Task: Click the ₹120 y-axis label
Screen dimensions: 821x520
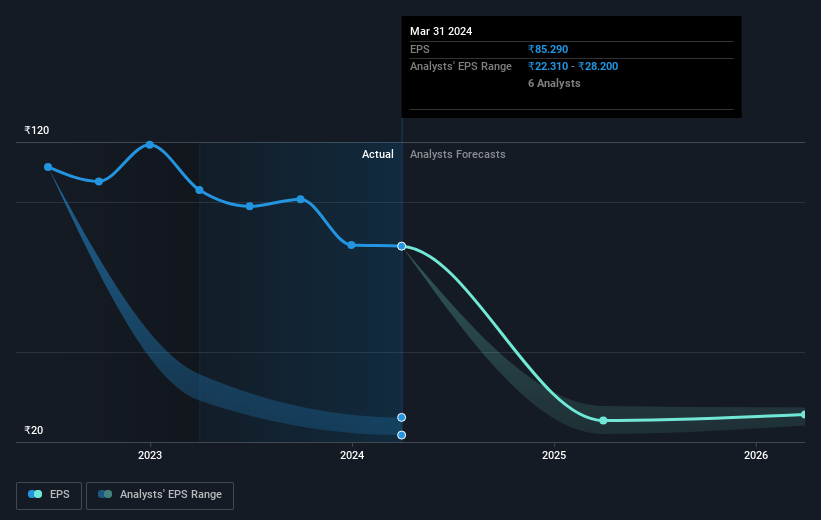Action: pyautogui.click(x=37, y=130)
